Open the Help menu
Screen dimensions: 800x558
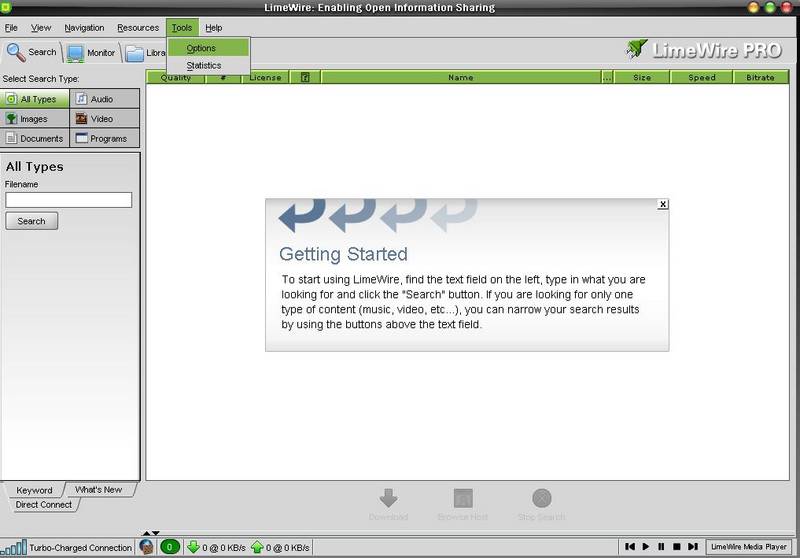[214, 28]
